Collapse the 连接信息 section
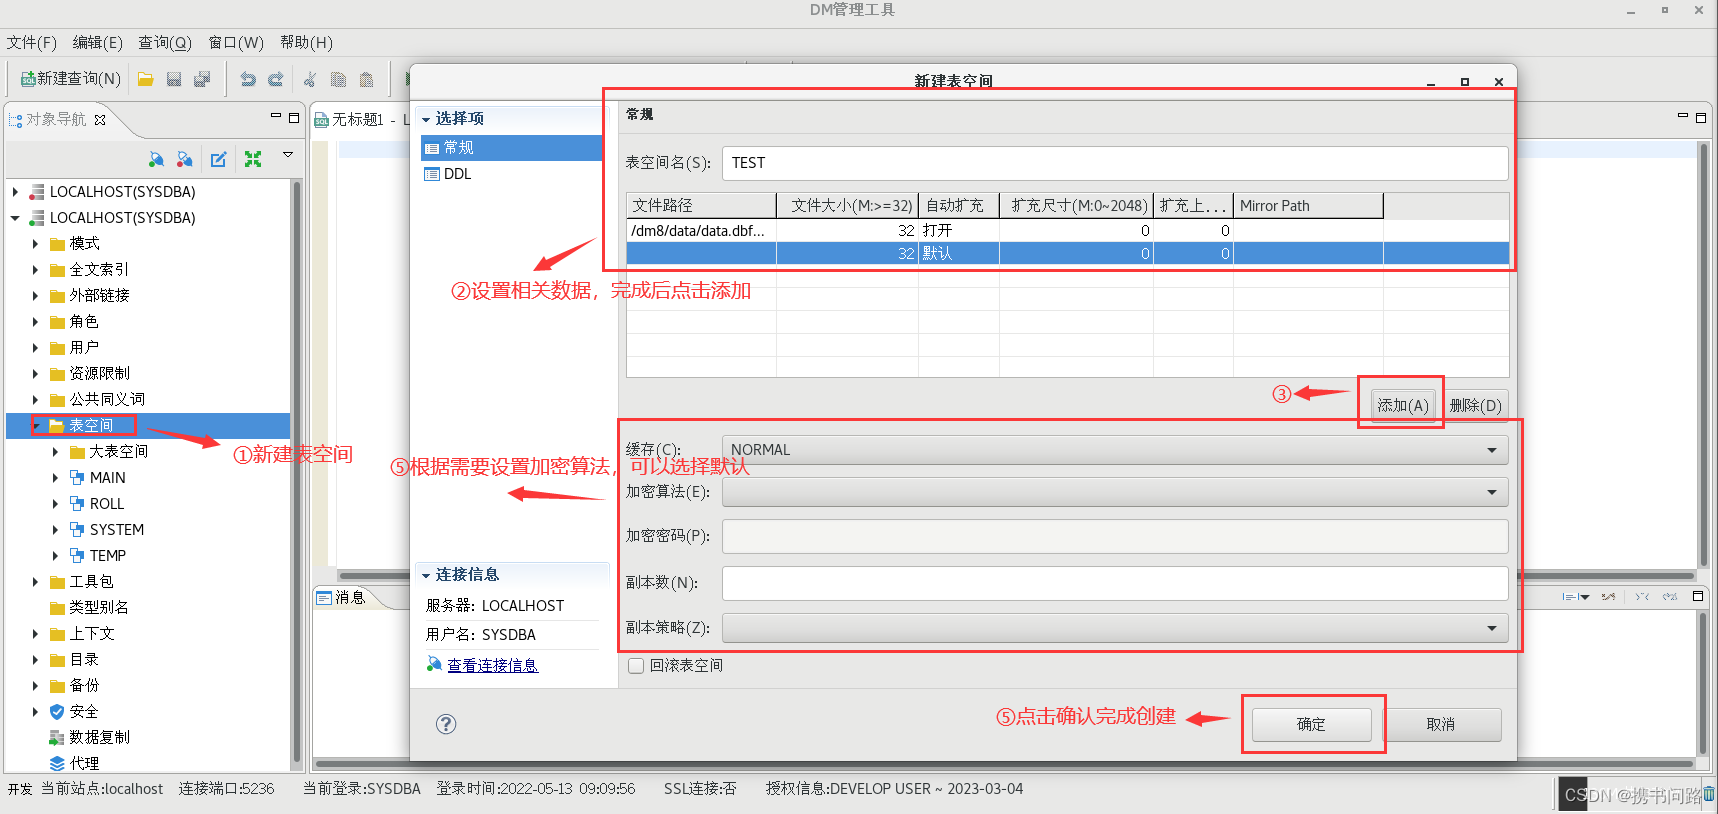 426,576
